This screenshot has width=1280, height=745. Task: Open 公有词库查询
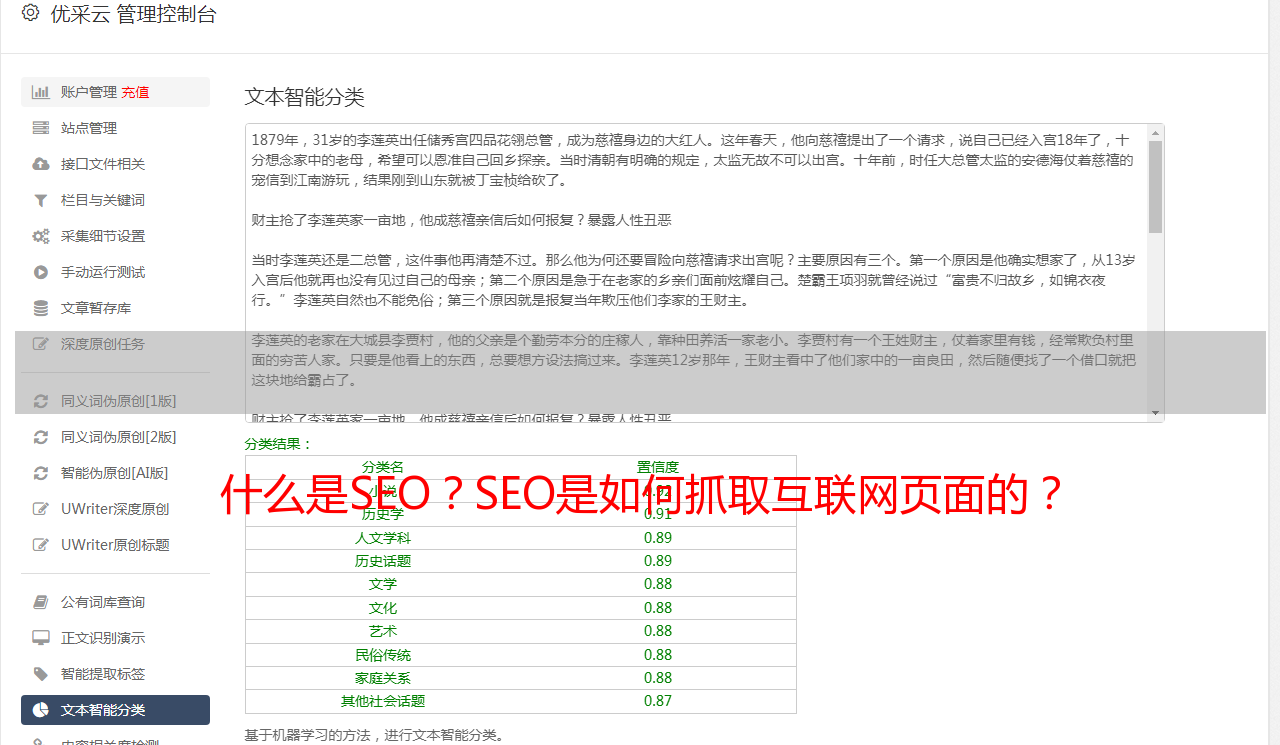pos(115,602)
